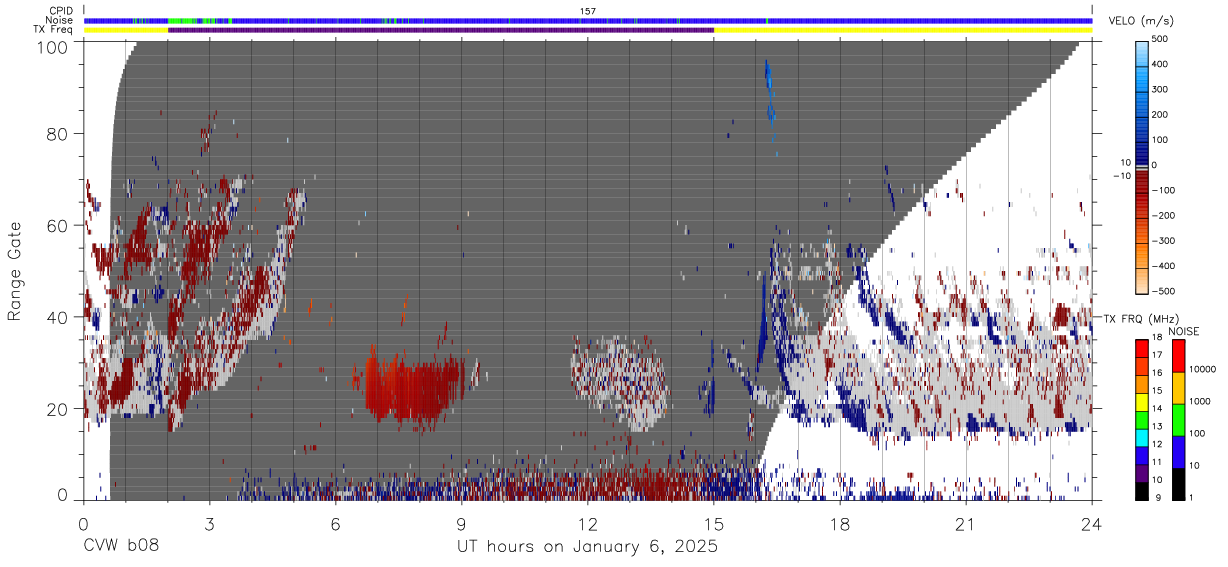This screenshot has height=567, width=1228.
Task: Click the x-axis hour label 15
Action: click(713, 523)
